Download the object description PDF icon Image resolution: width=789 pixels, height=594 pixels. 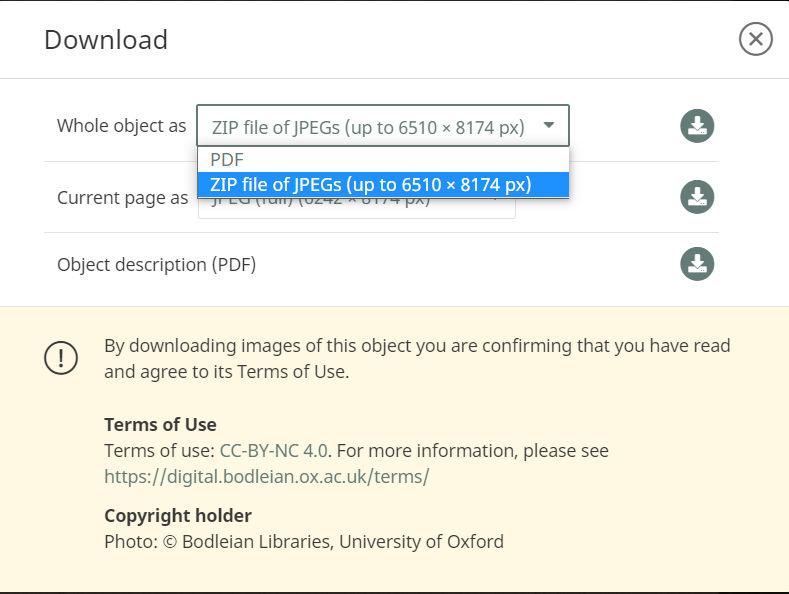pyautogui.click(x=697, y=264)
